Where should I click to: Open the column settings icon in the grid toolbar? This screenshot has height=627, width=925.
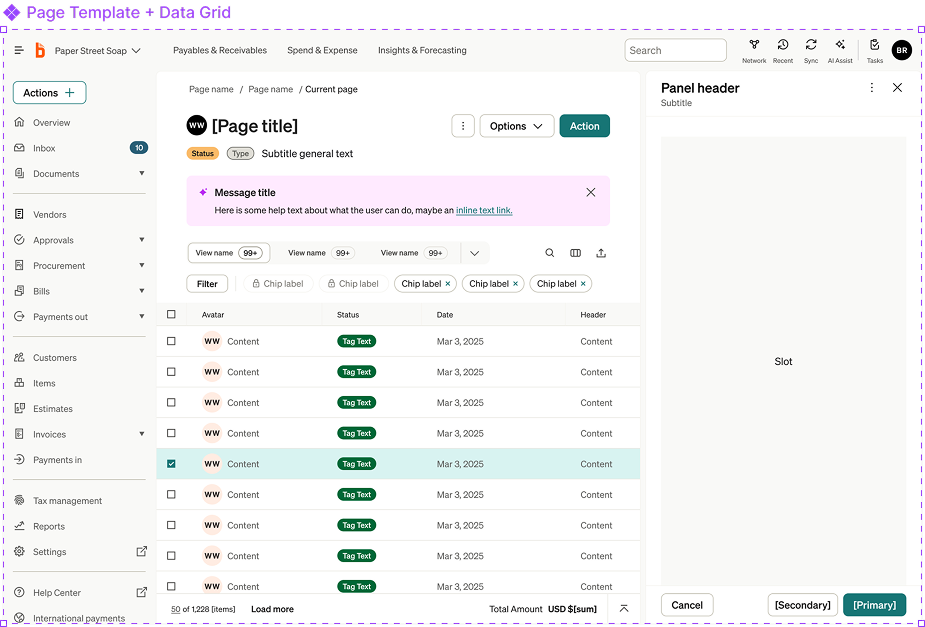[575, 253]
